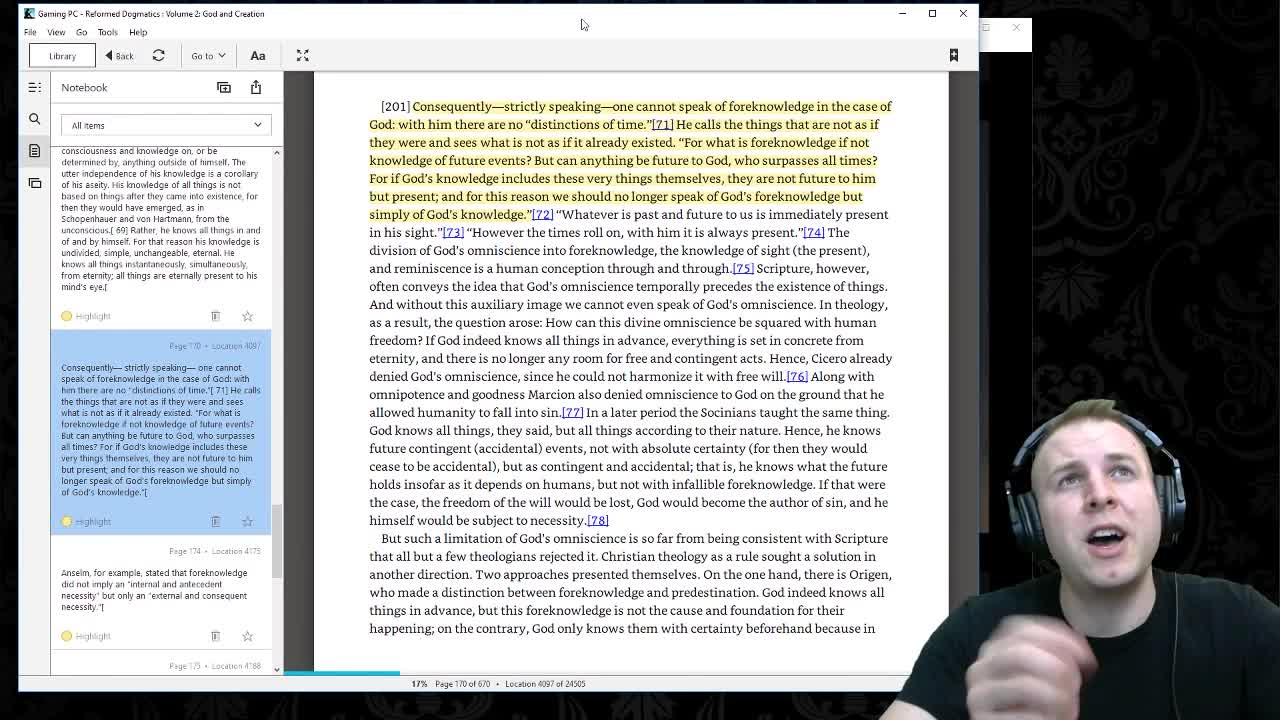Return to the Library
The height and width of the screenshot is (720, 1280).
(62, 56)
